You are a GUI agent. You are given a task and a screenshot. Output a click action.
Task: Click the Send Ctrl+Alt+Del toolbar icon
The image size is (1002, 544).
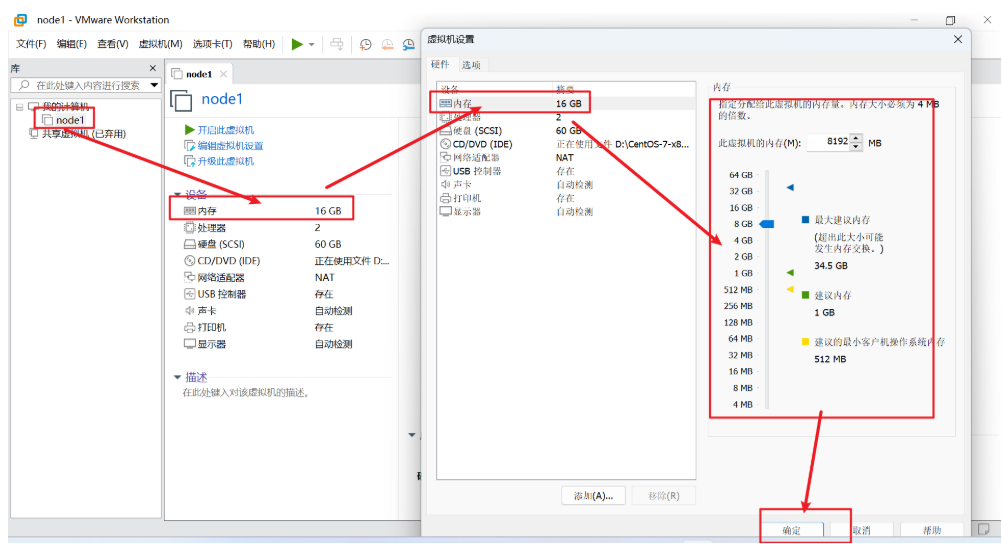point(337,44)
